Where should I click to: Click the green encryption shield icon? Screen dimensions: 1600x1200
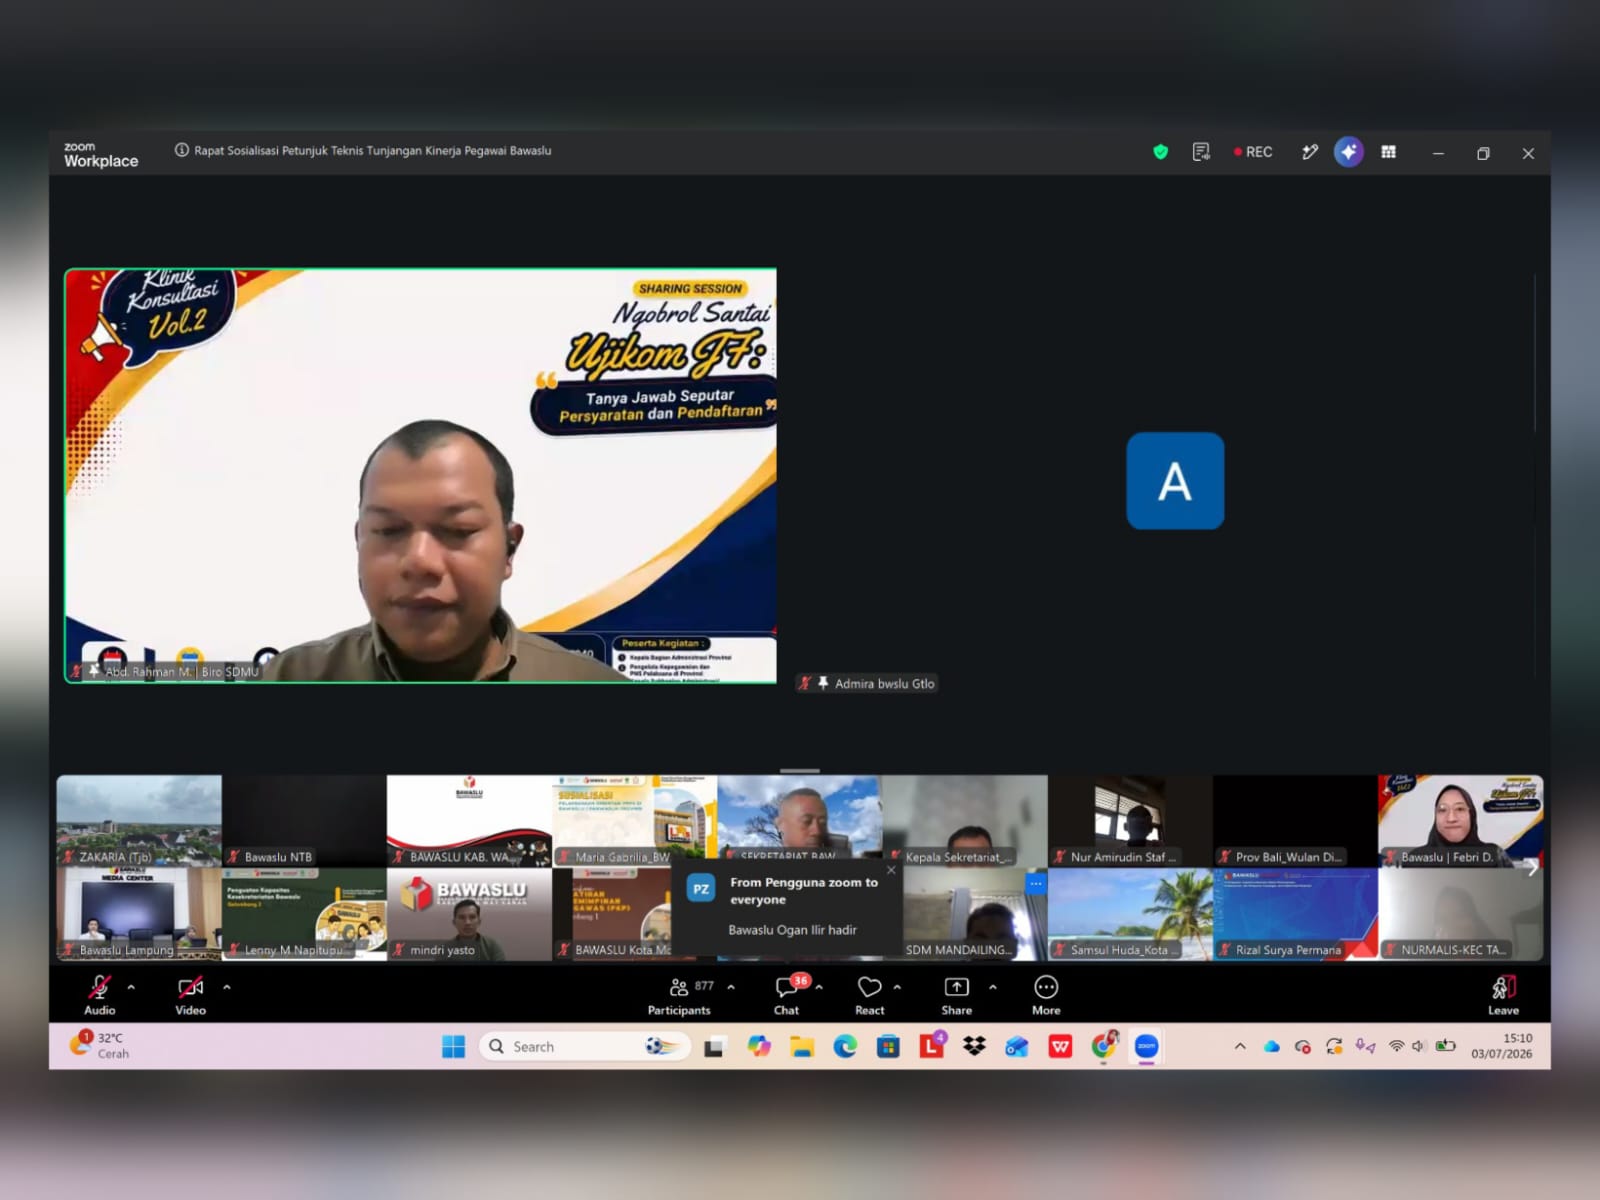click(x=1160, y=152)
